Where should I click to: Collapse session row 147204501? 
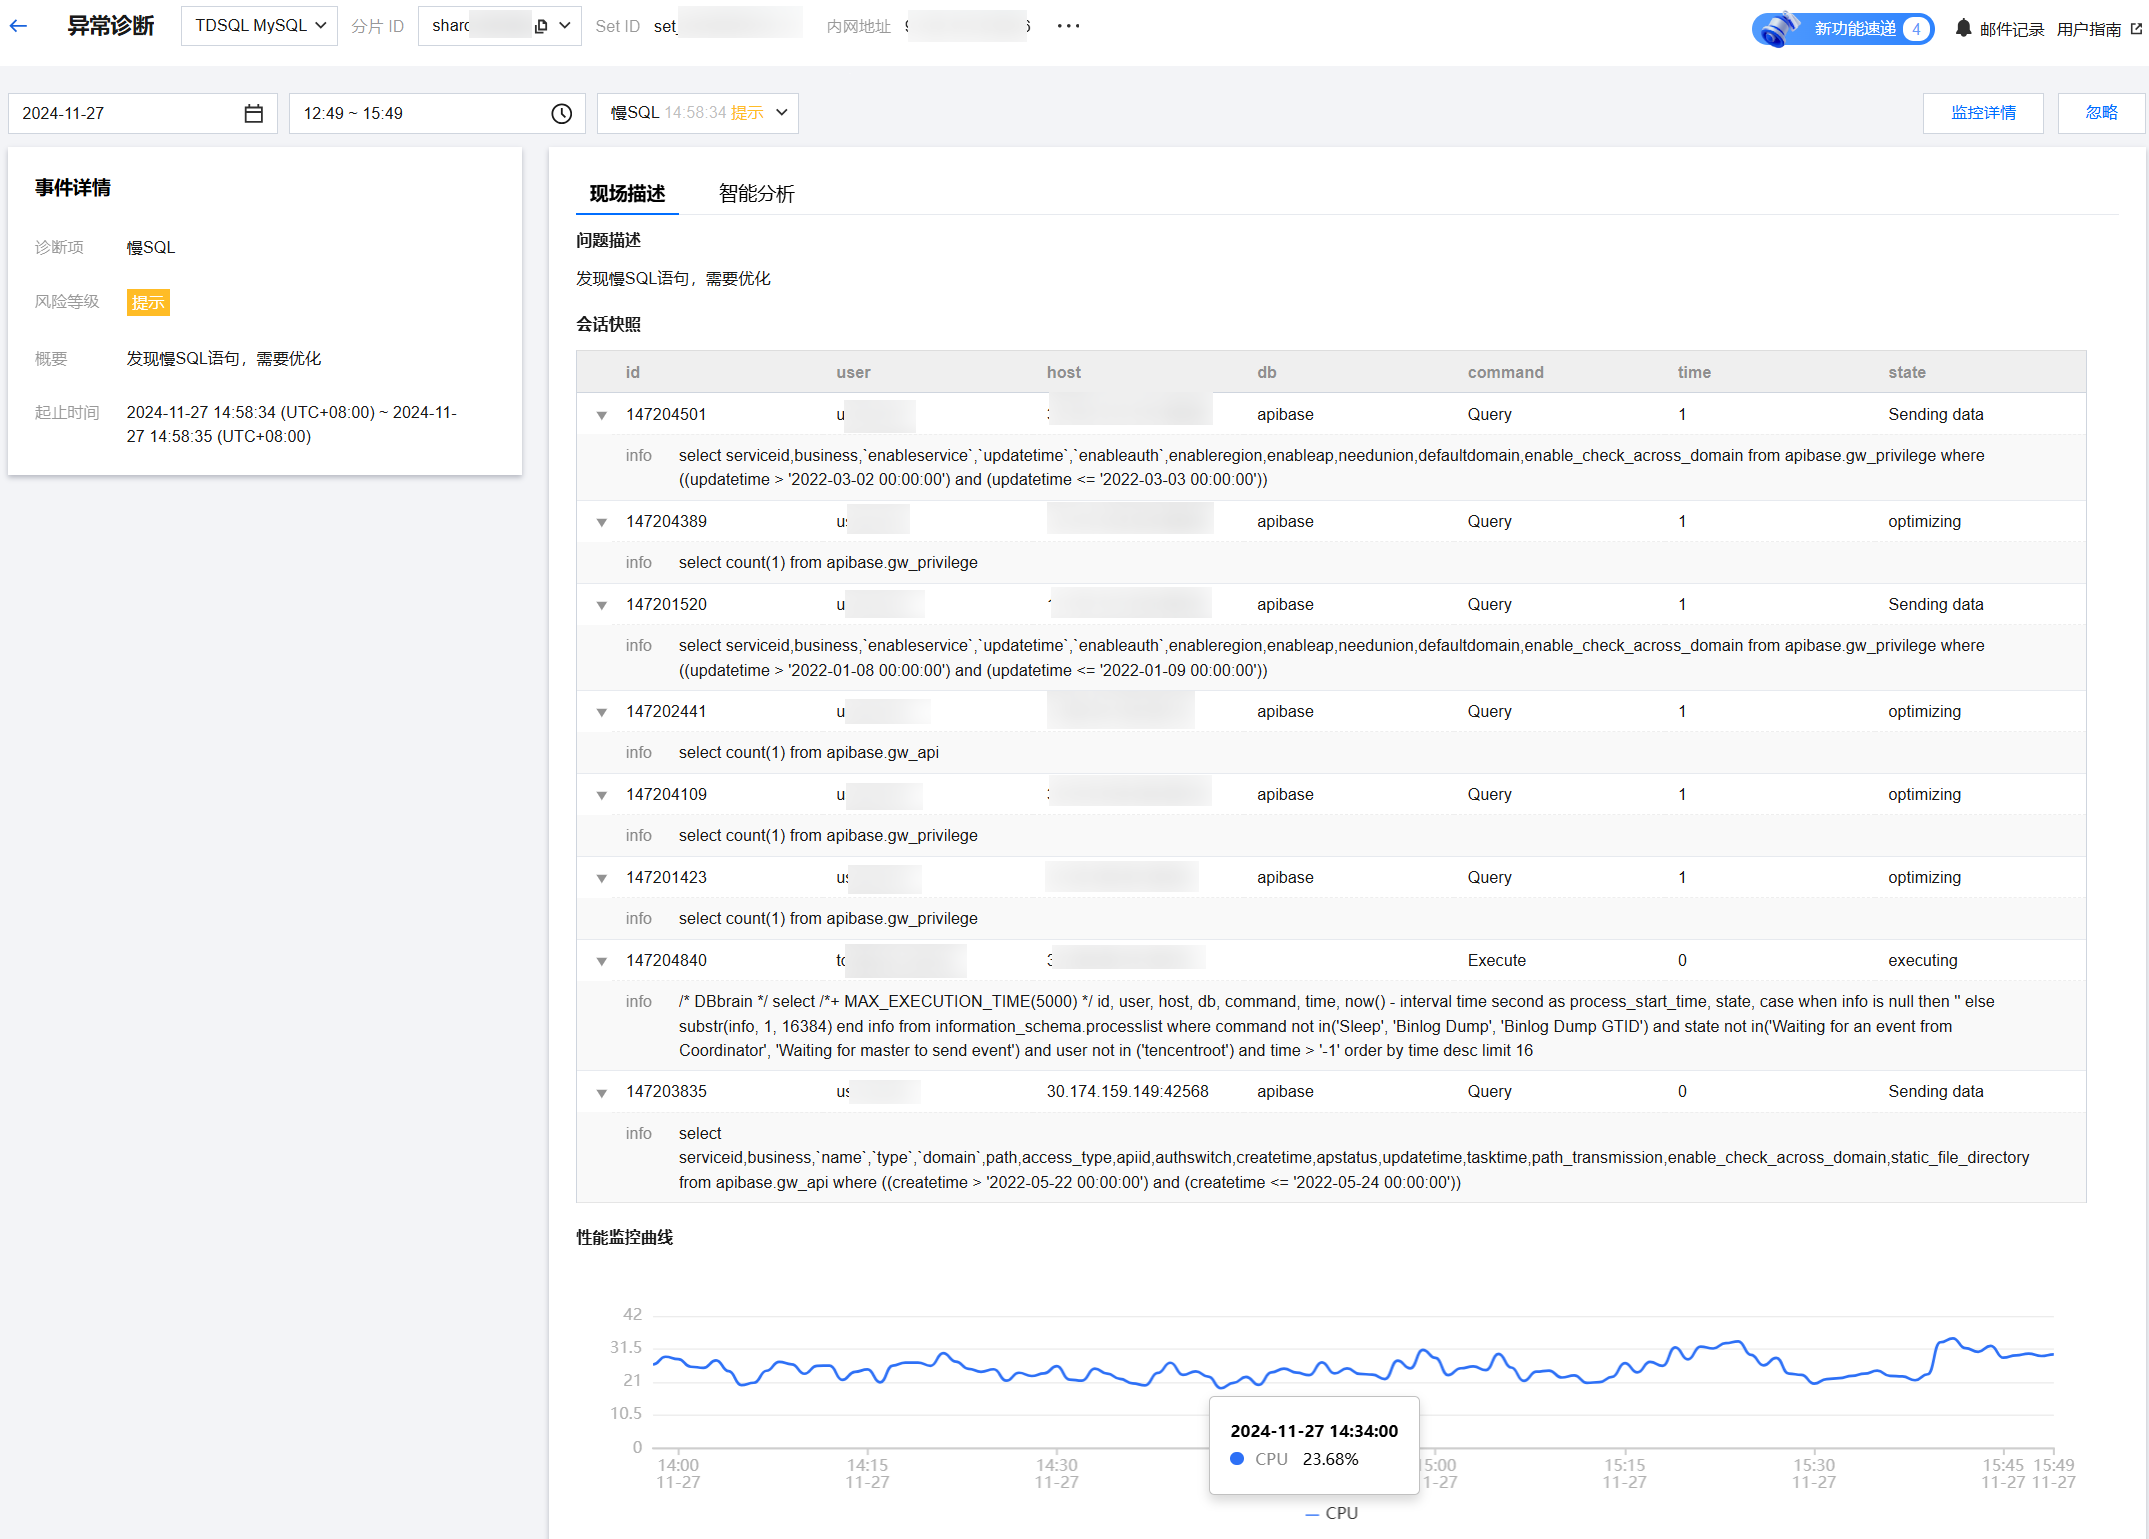point(602,415)
